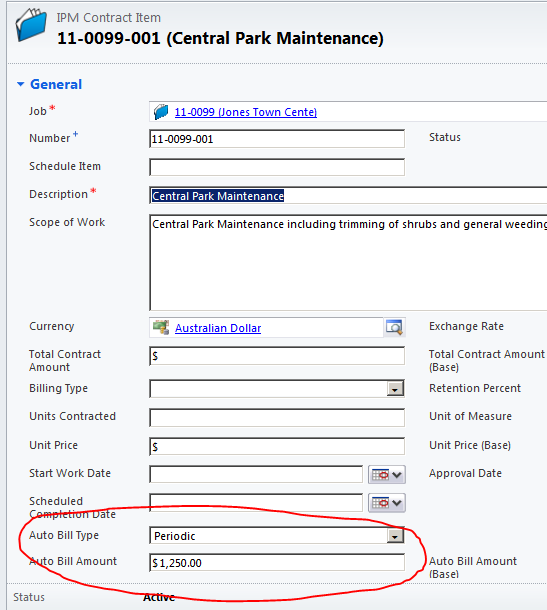
Task: Click the Start Work Date text box
Action: (256, 474)
